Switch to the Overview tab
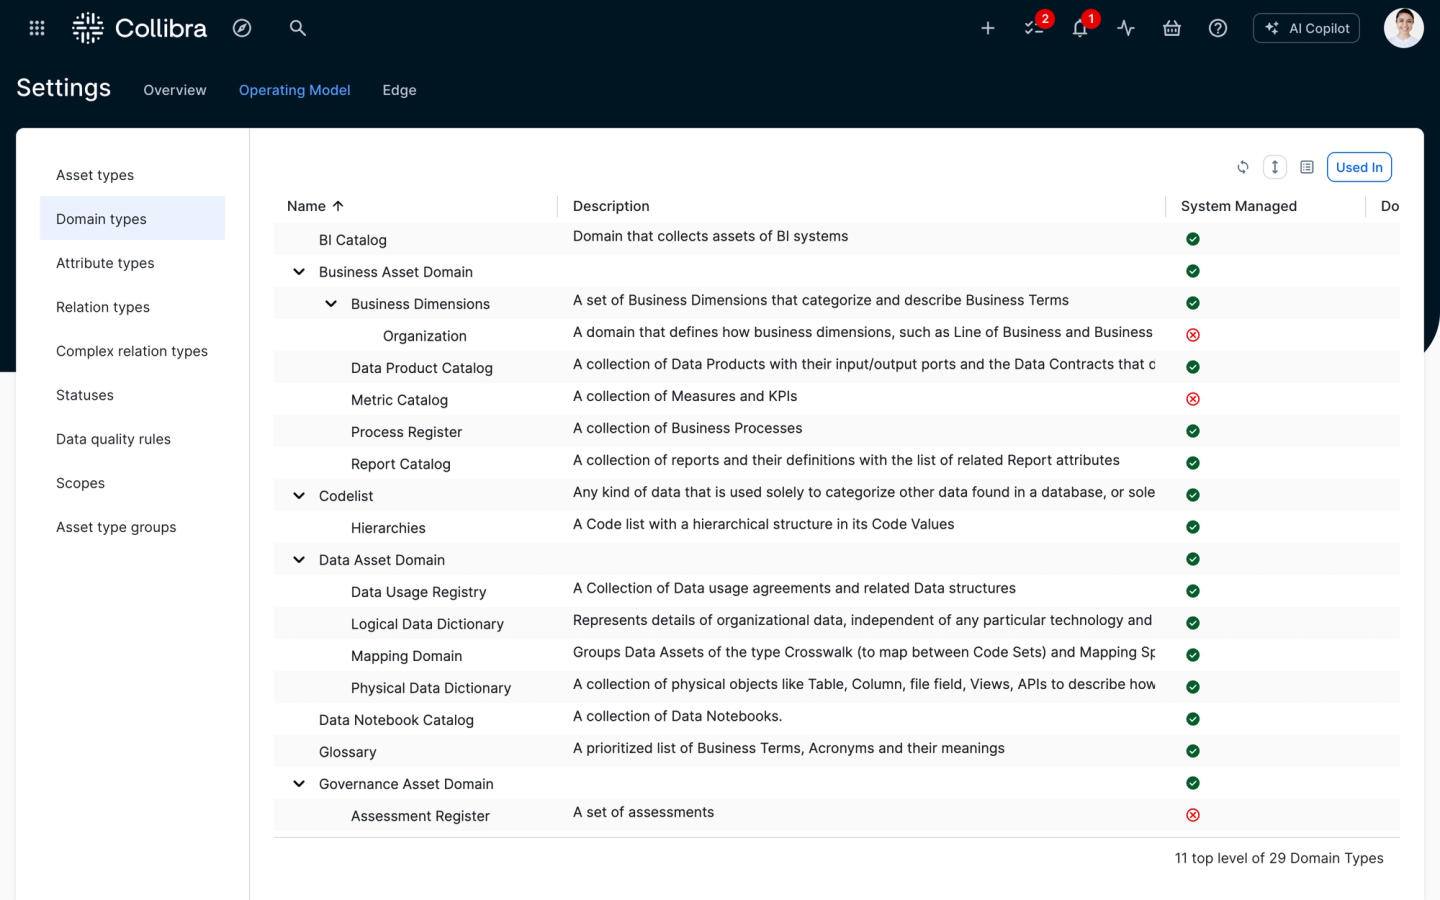 pos(175,90)
